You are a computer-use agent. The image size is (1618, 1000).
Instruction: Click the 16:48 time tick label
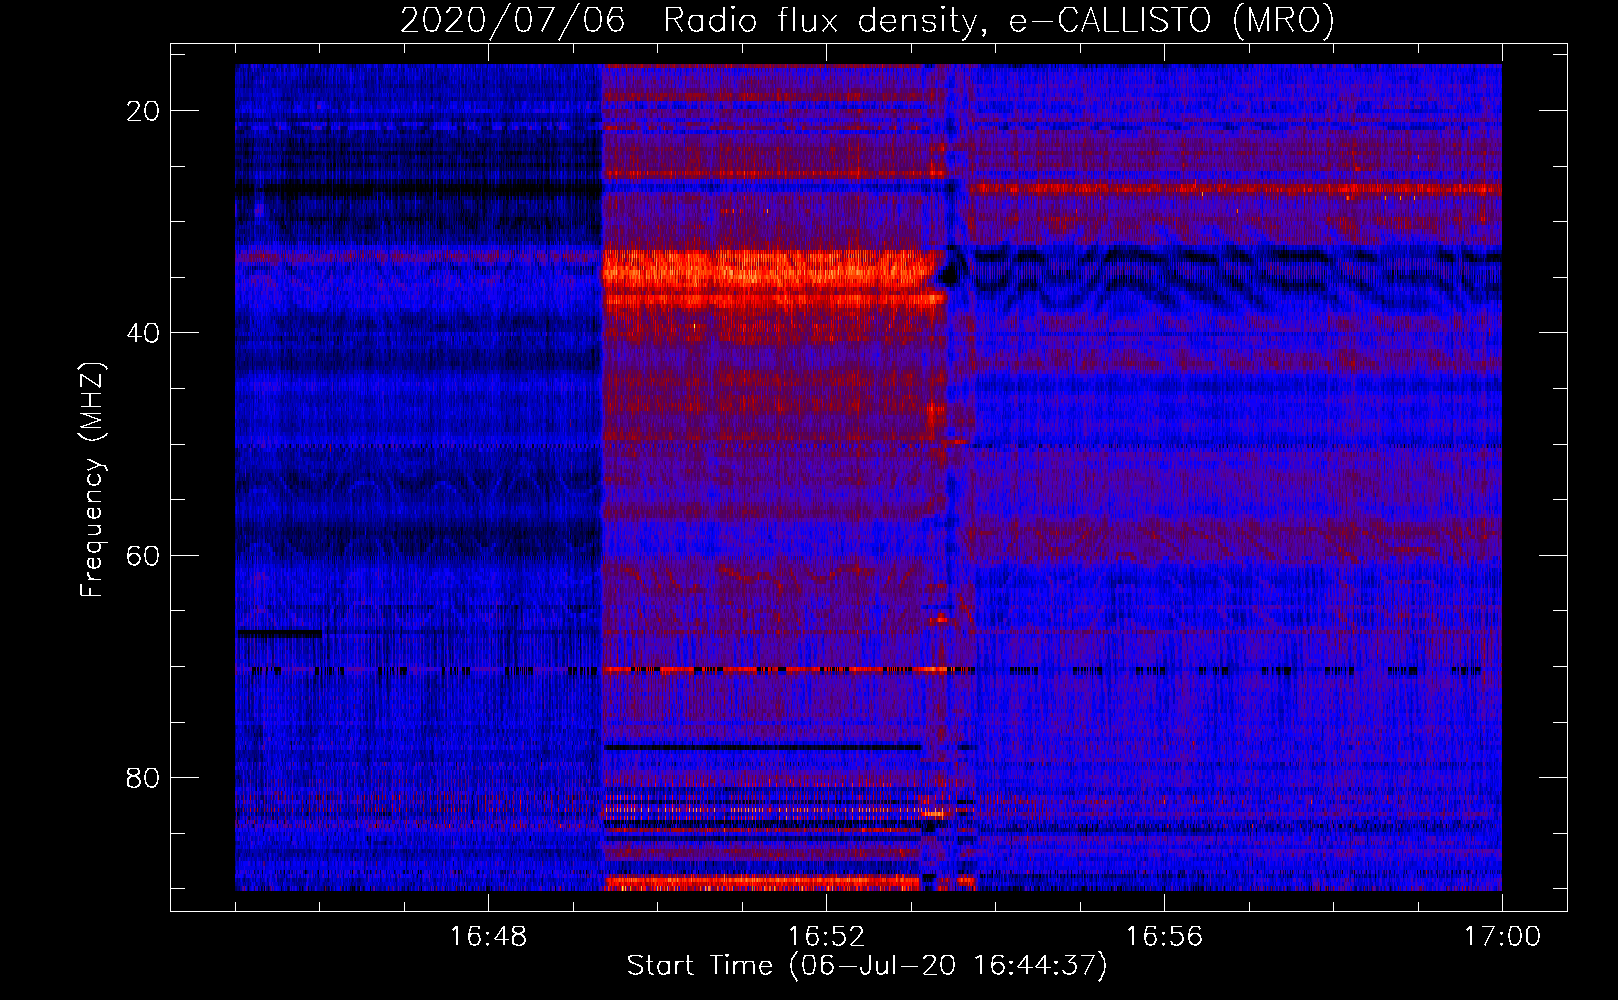coord(488,937)
